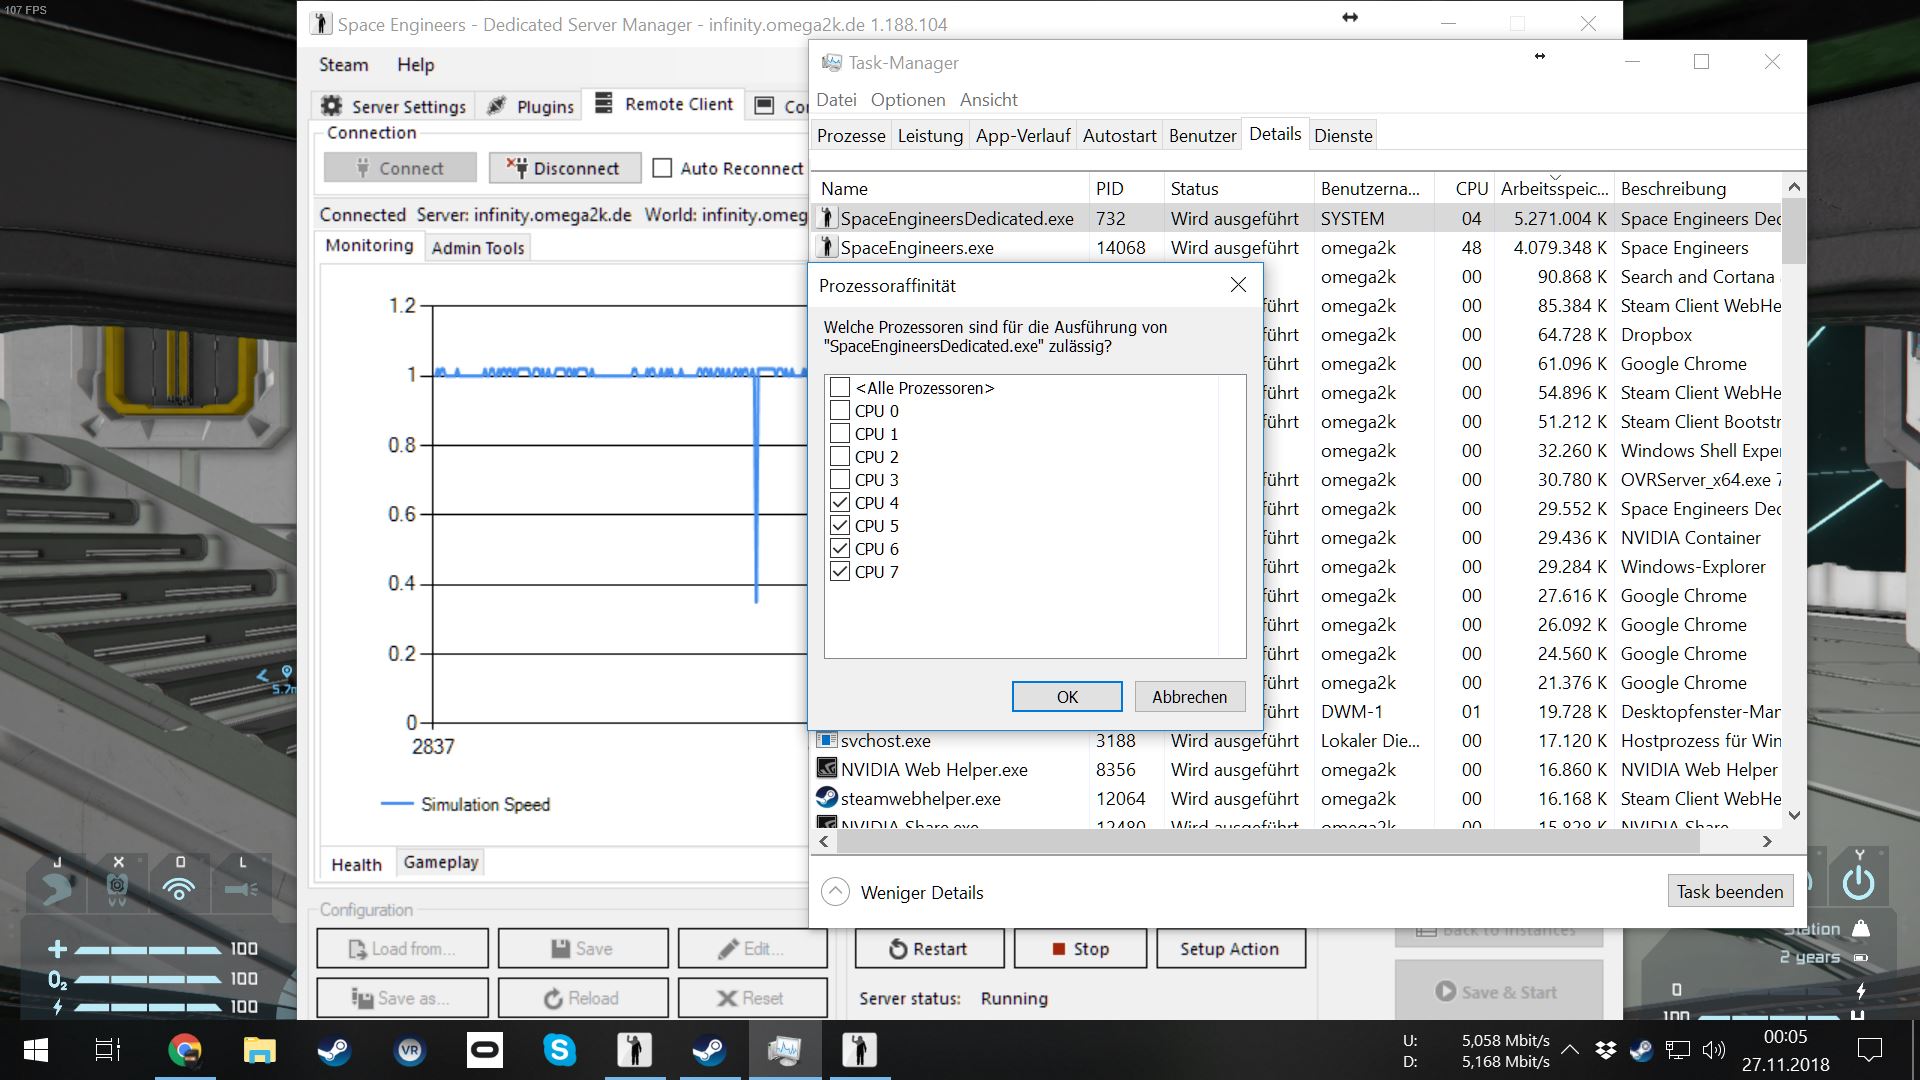
Task: Click the Dropbox tray icon
Action: [x=1606, y=1050]
